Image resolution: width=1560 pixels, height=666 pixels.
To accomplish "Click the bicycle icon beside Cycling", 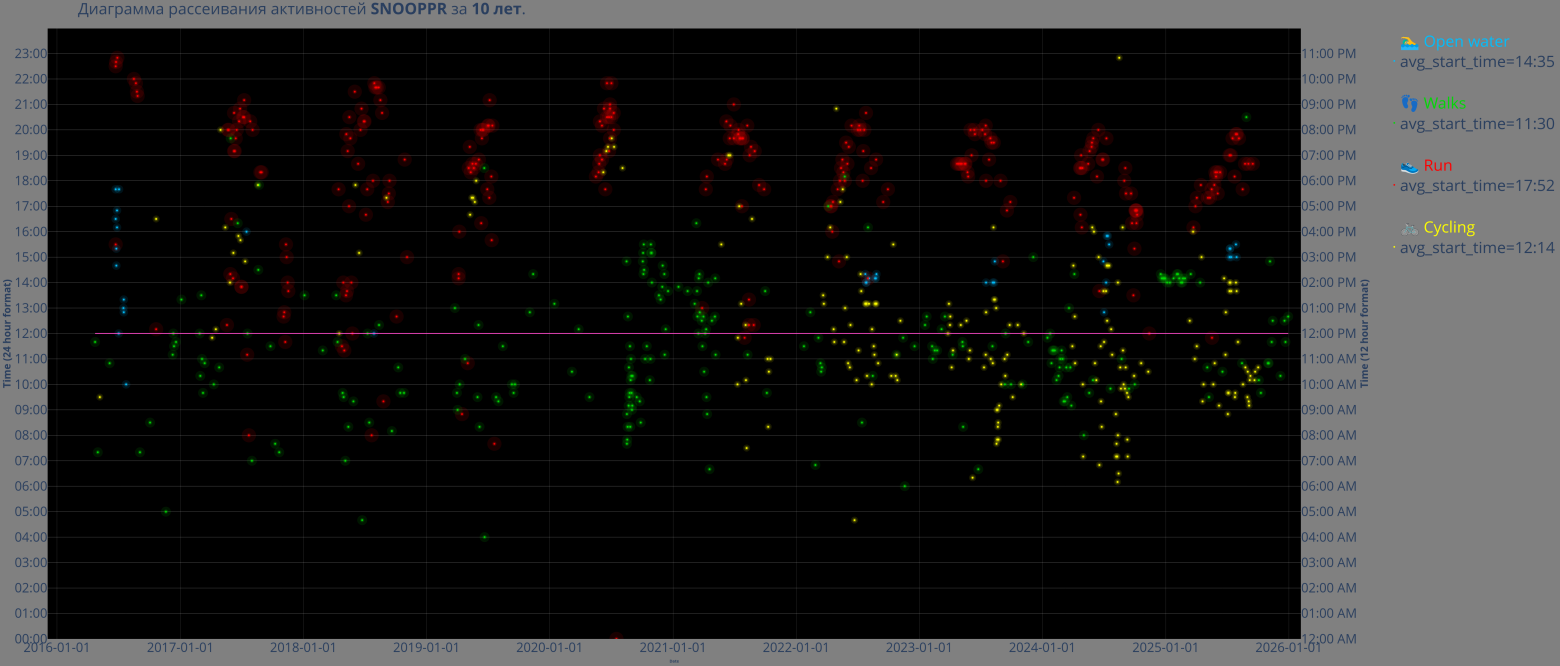I will coord(1409,228).
